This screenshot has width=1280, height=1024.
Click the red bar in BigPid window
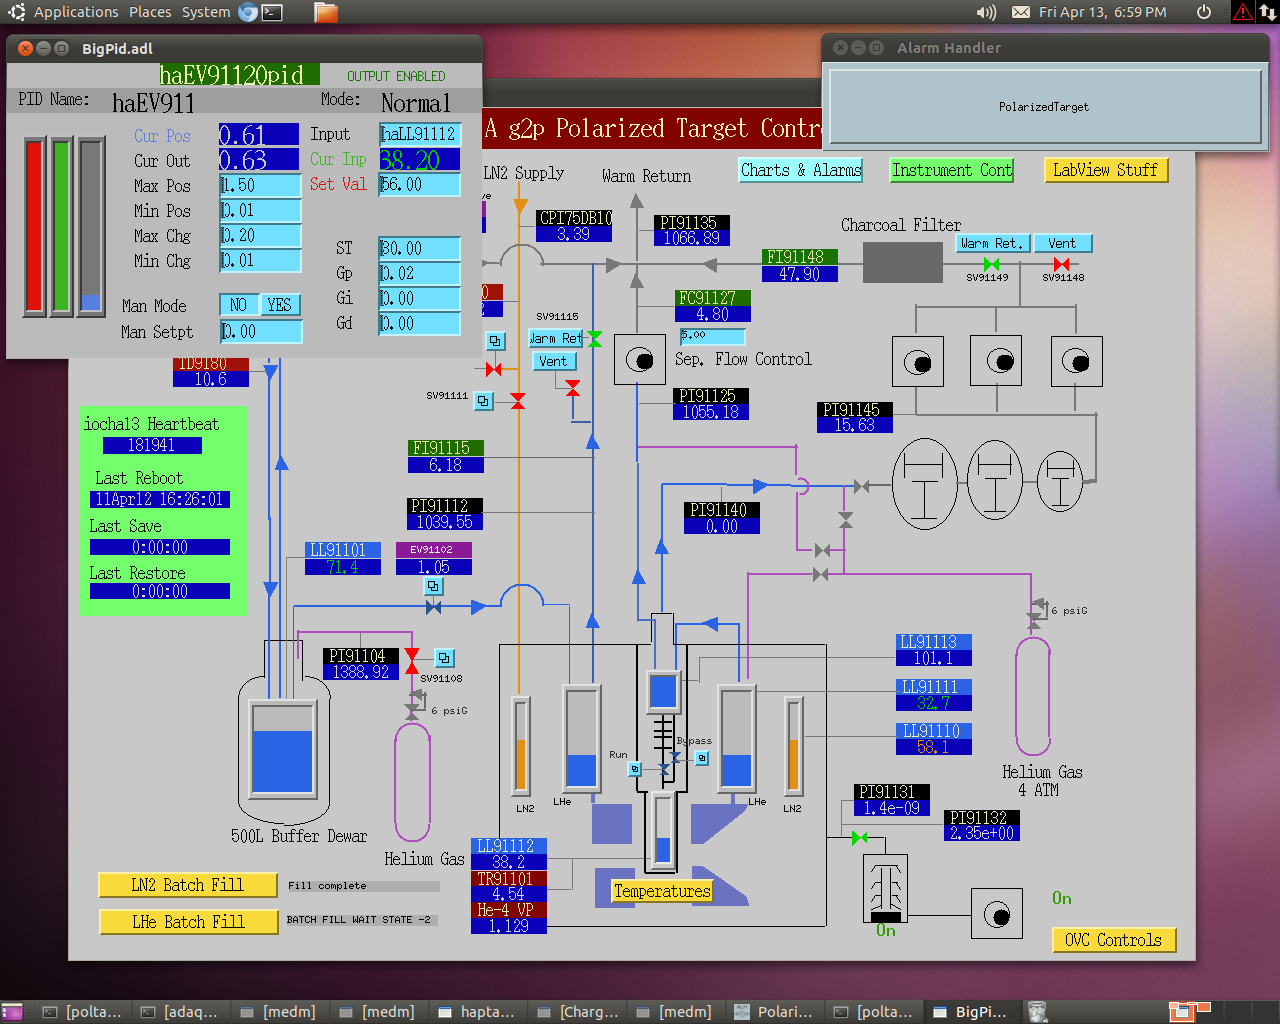coord(35,226)
